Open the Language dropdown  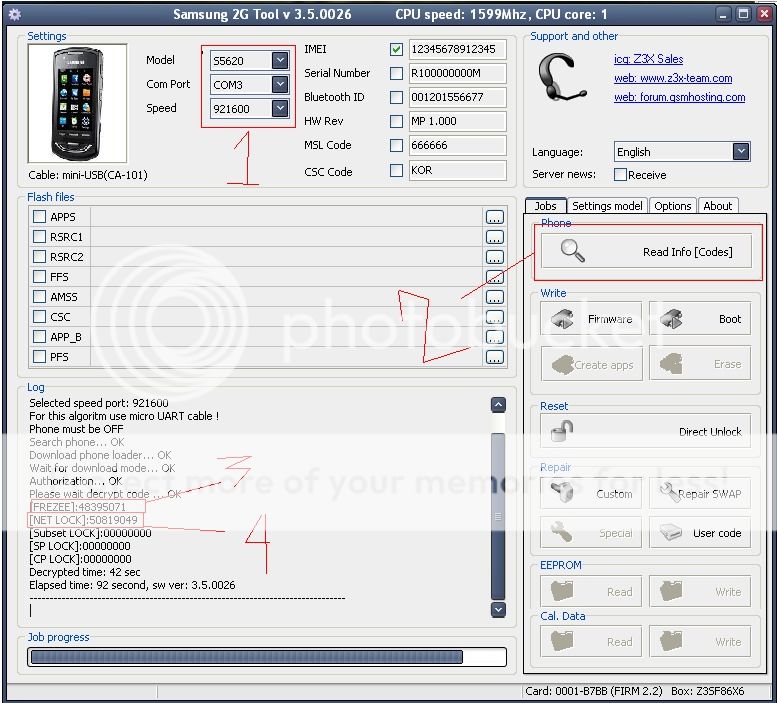pyautogui.click(x=740, y=152)
